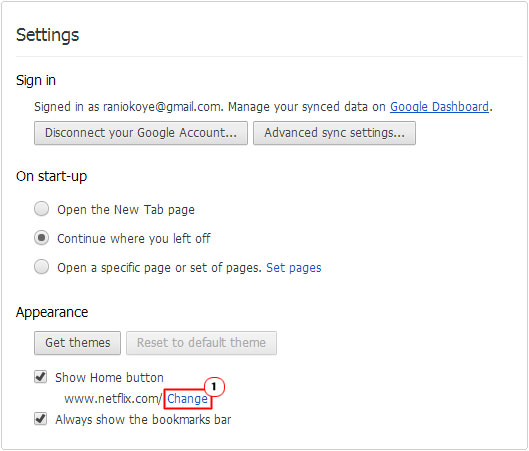Viewport: 529px width, 451px height.
Task: Click the Appearance section heading
Action: pos(52,312)
